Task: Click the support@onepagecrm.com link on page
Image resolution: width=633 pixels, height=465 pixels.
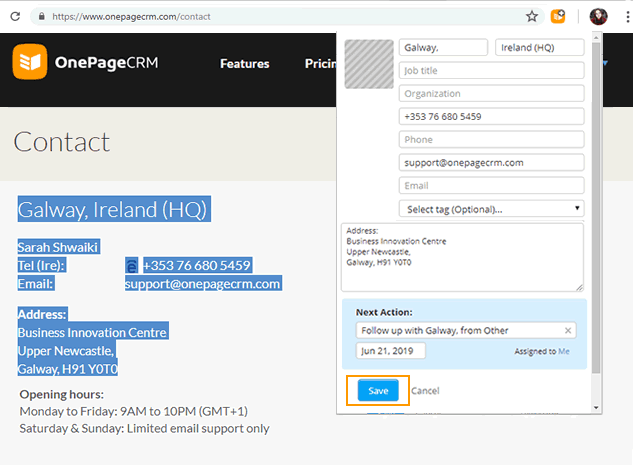Action: click(203, 284)
